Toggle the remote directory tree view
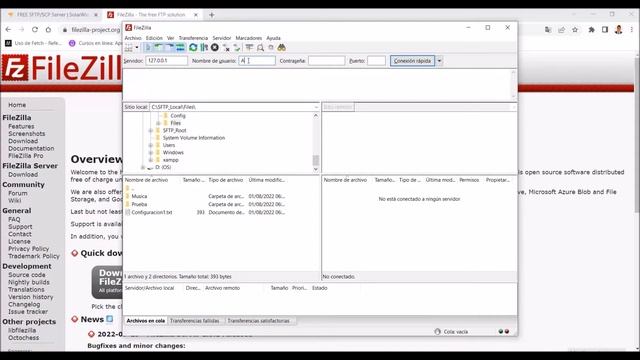The height and width of the screenshot is (360, 640). 169,48
